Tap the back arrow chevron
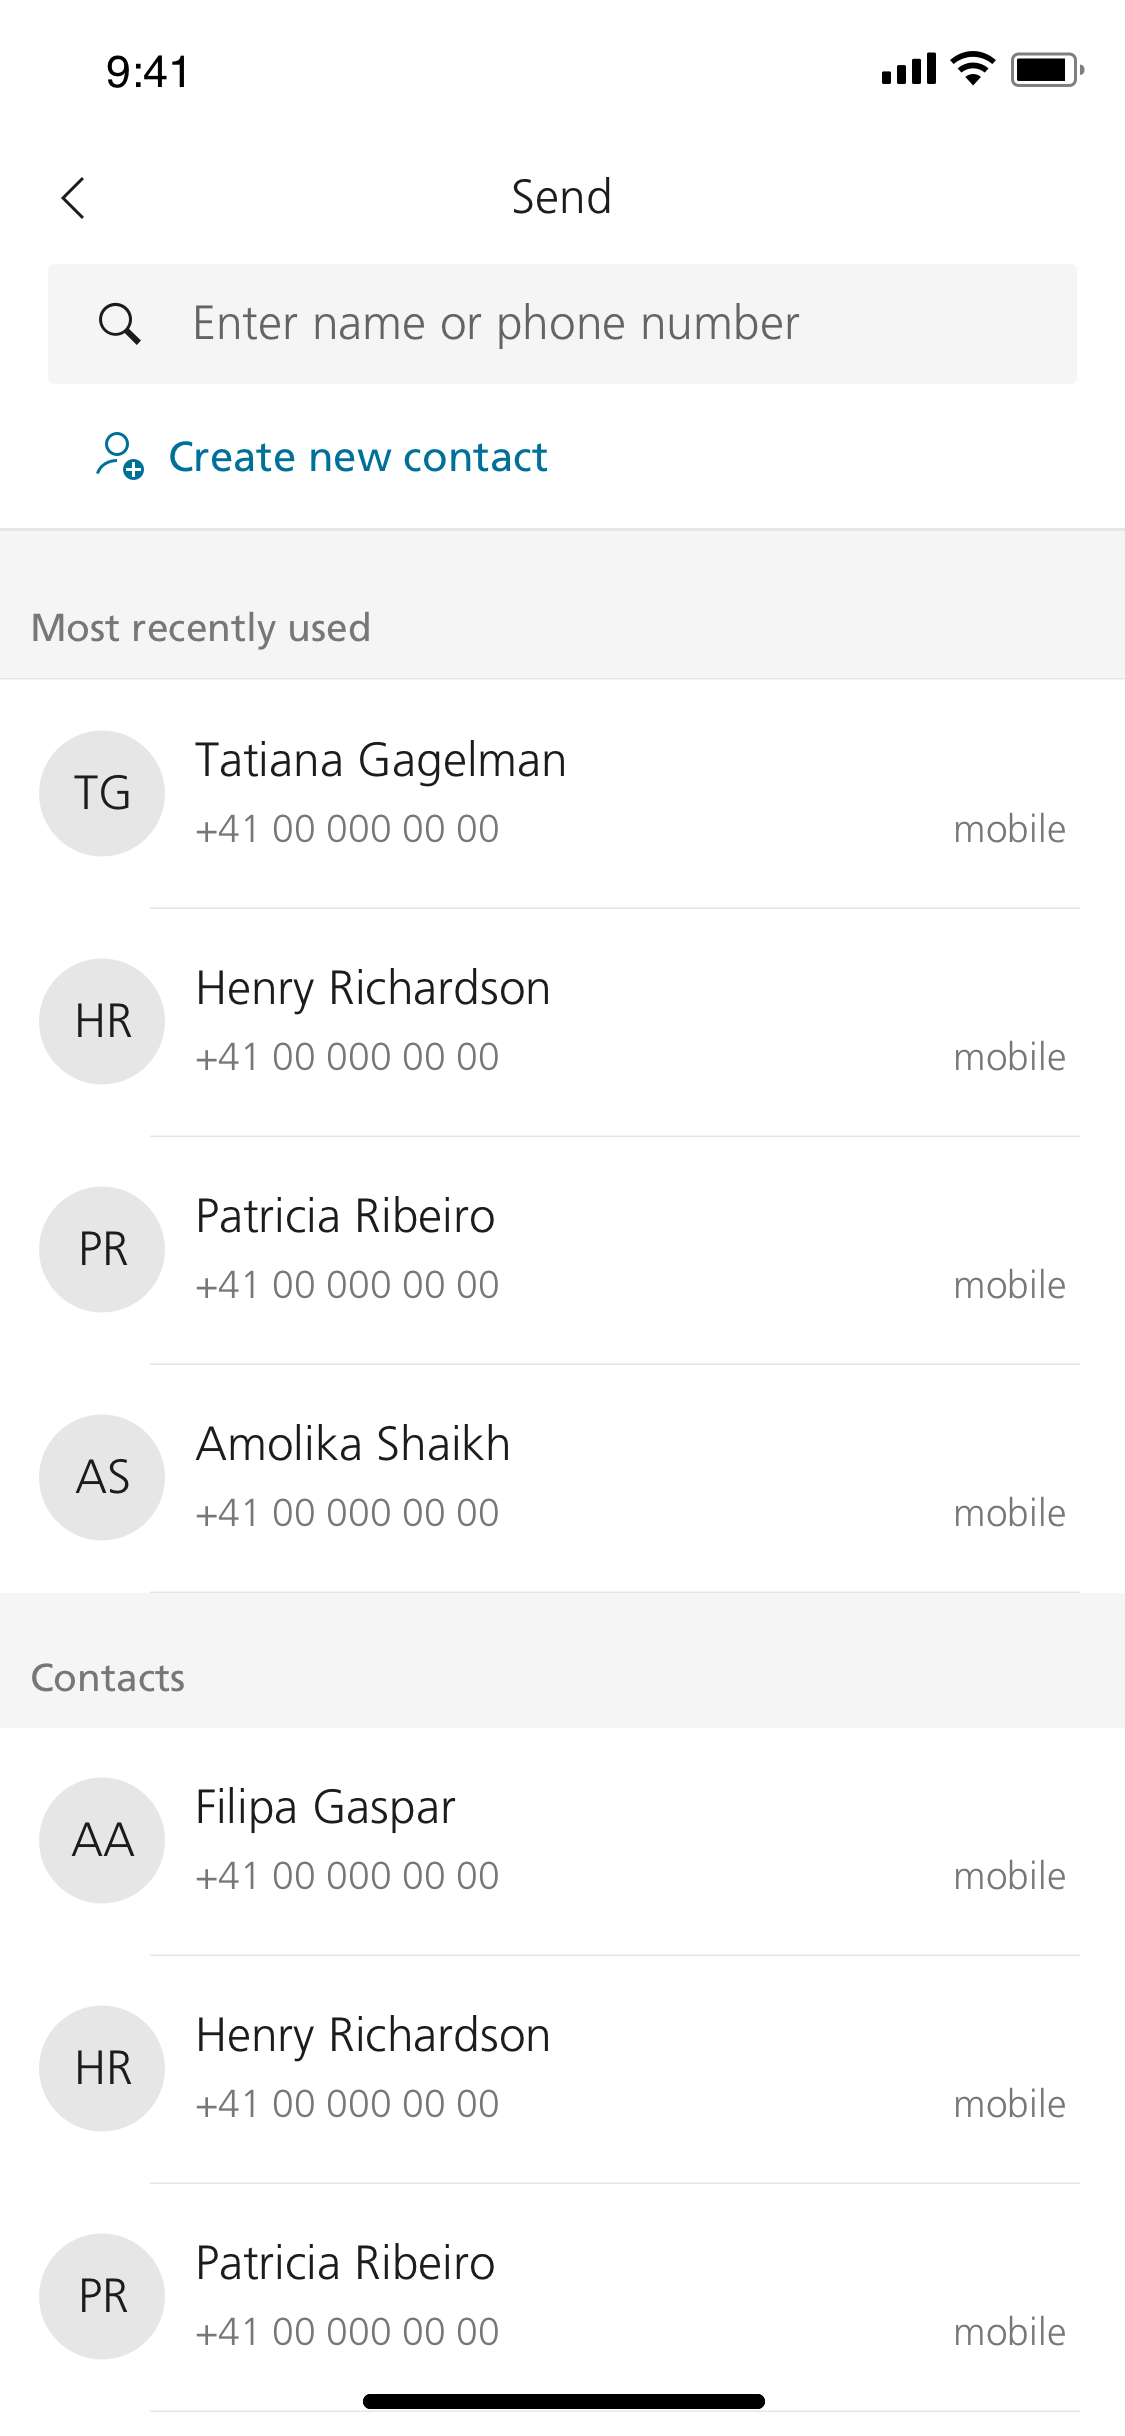The height and width of the screenshot is (2436, 1125). pos(73,198)
